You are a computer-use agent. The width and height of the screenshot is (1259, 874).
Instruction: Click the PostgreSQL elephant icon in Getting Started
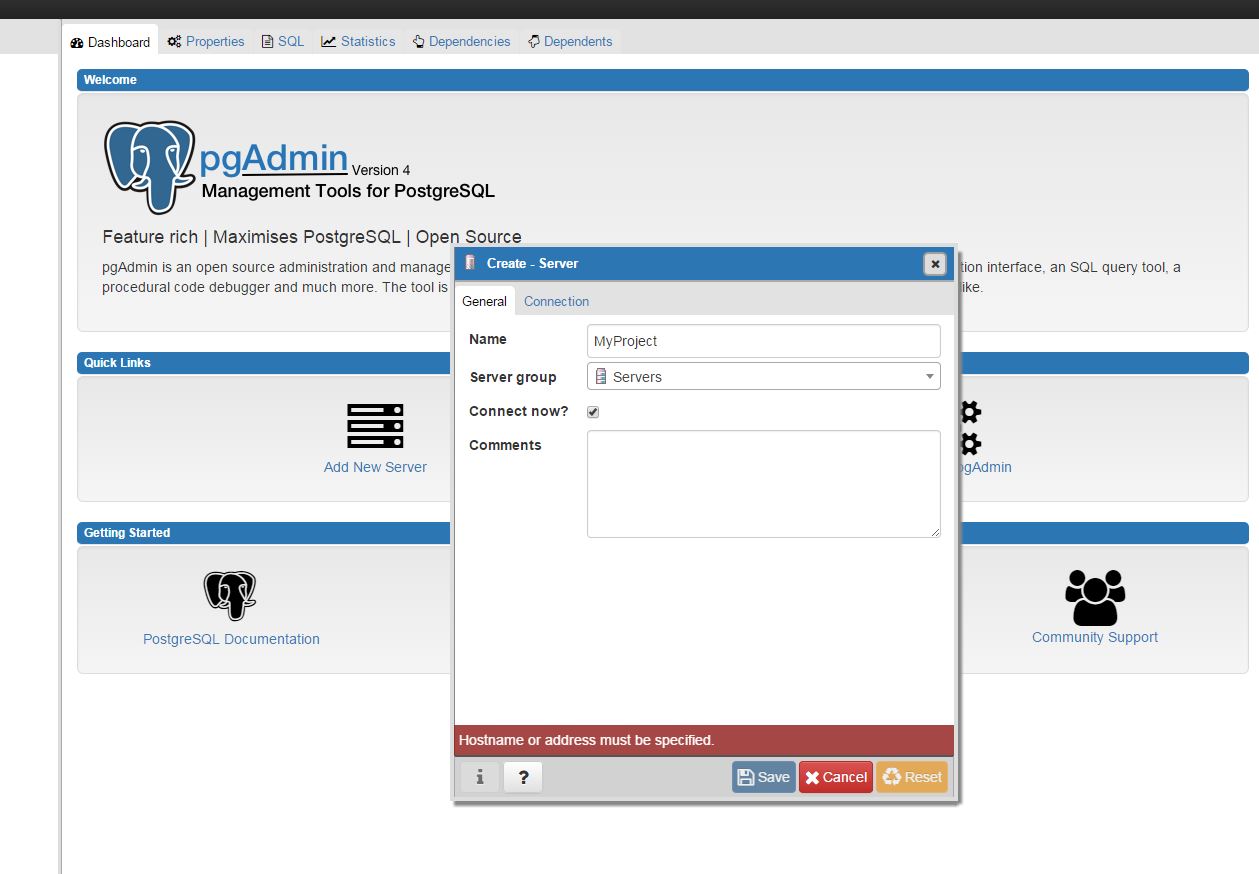click(x=230, y=596)
